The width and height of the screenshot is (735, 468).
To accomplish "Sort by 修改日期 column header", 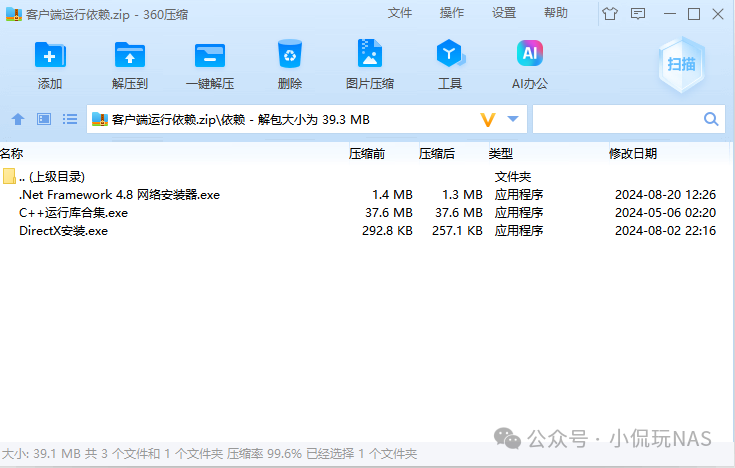I will (633, 154).
